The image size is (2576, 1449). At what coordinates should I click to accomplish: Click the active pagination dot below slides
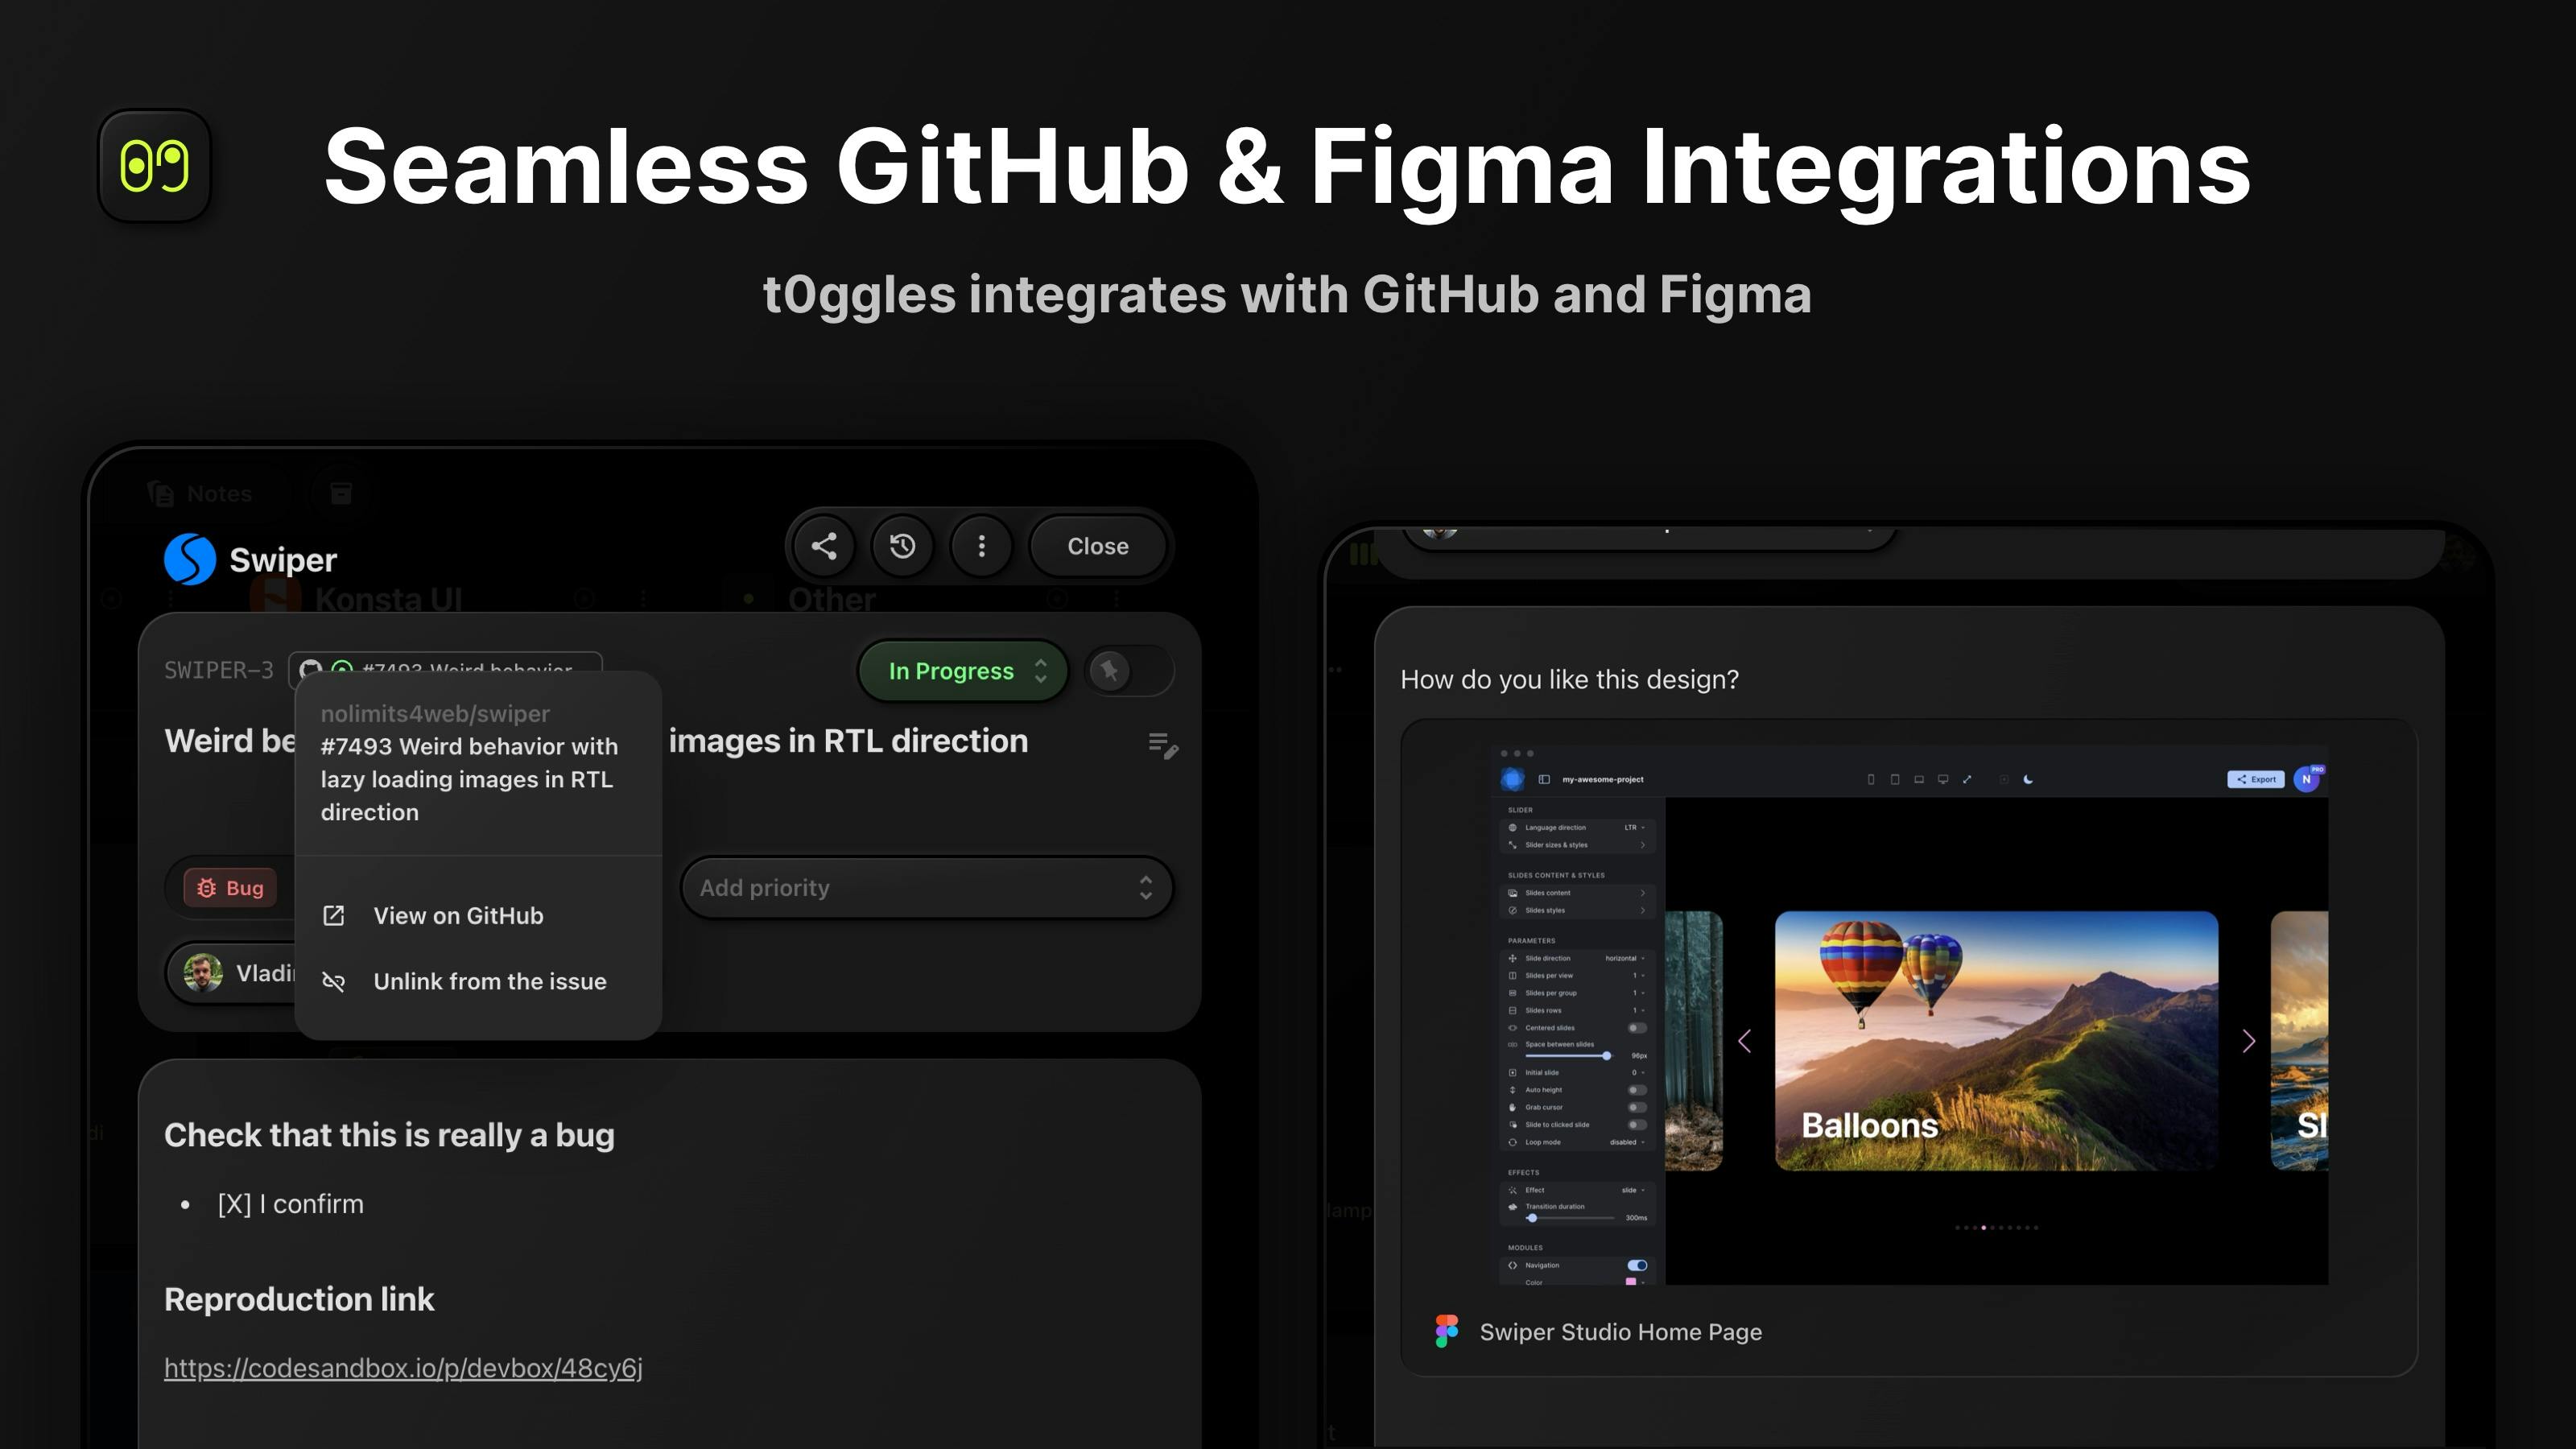tap(1984, 1227)
